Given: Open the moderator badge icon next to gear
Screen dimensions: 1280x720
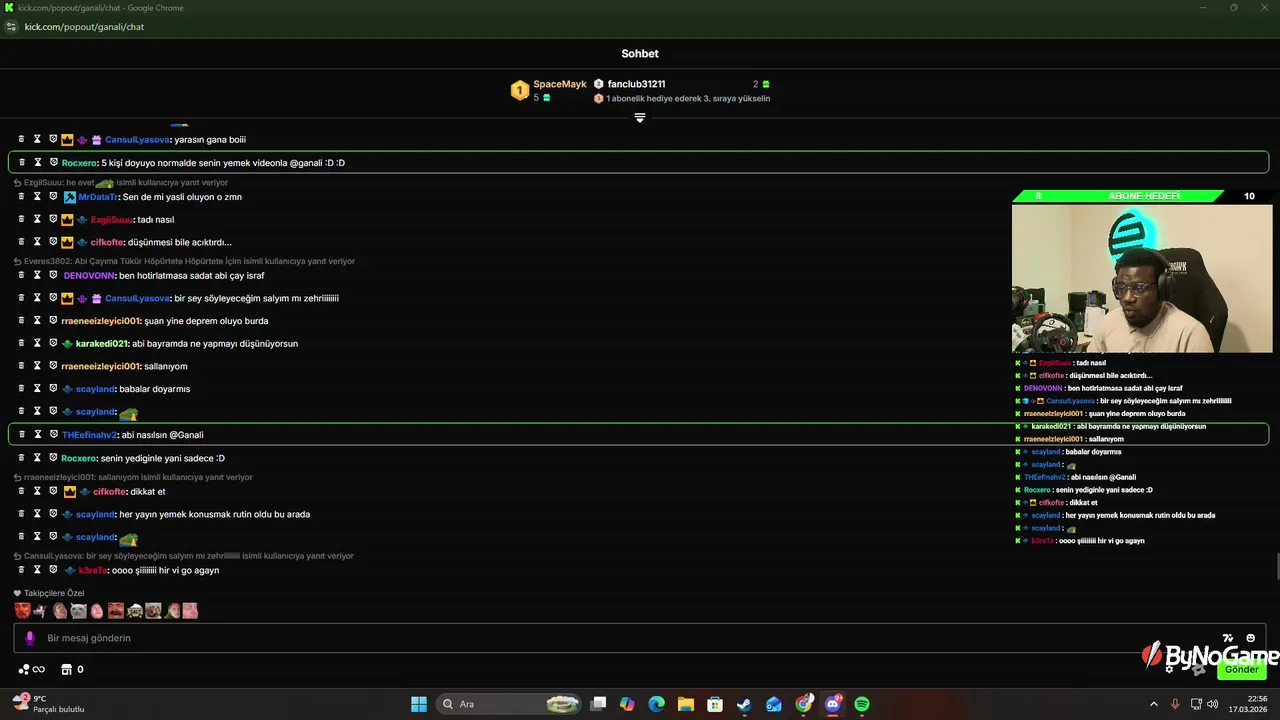Looking at the screenshot, I should pyautogui.click(x=1198, y=669).
